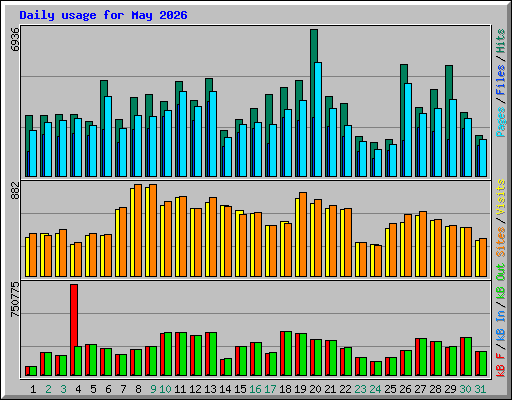The height and width of the screenshot is (400, 512).
Task: Click day label 2 on x-axis
Action: (x=48, y=389)
